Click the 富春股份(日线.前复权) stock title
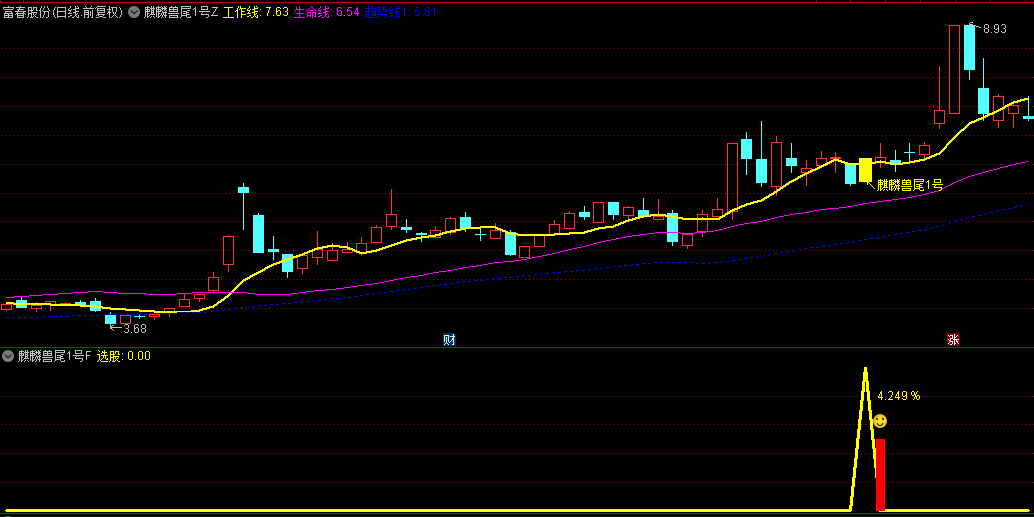 tap(63, 12)
